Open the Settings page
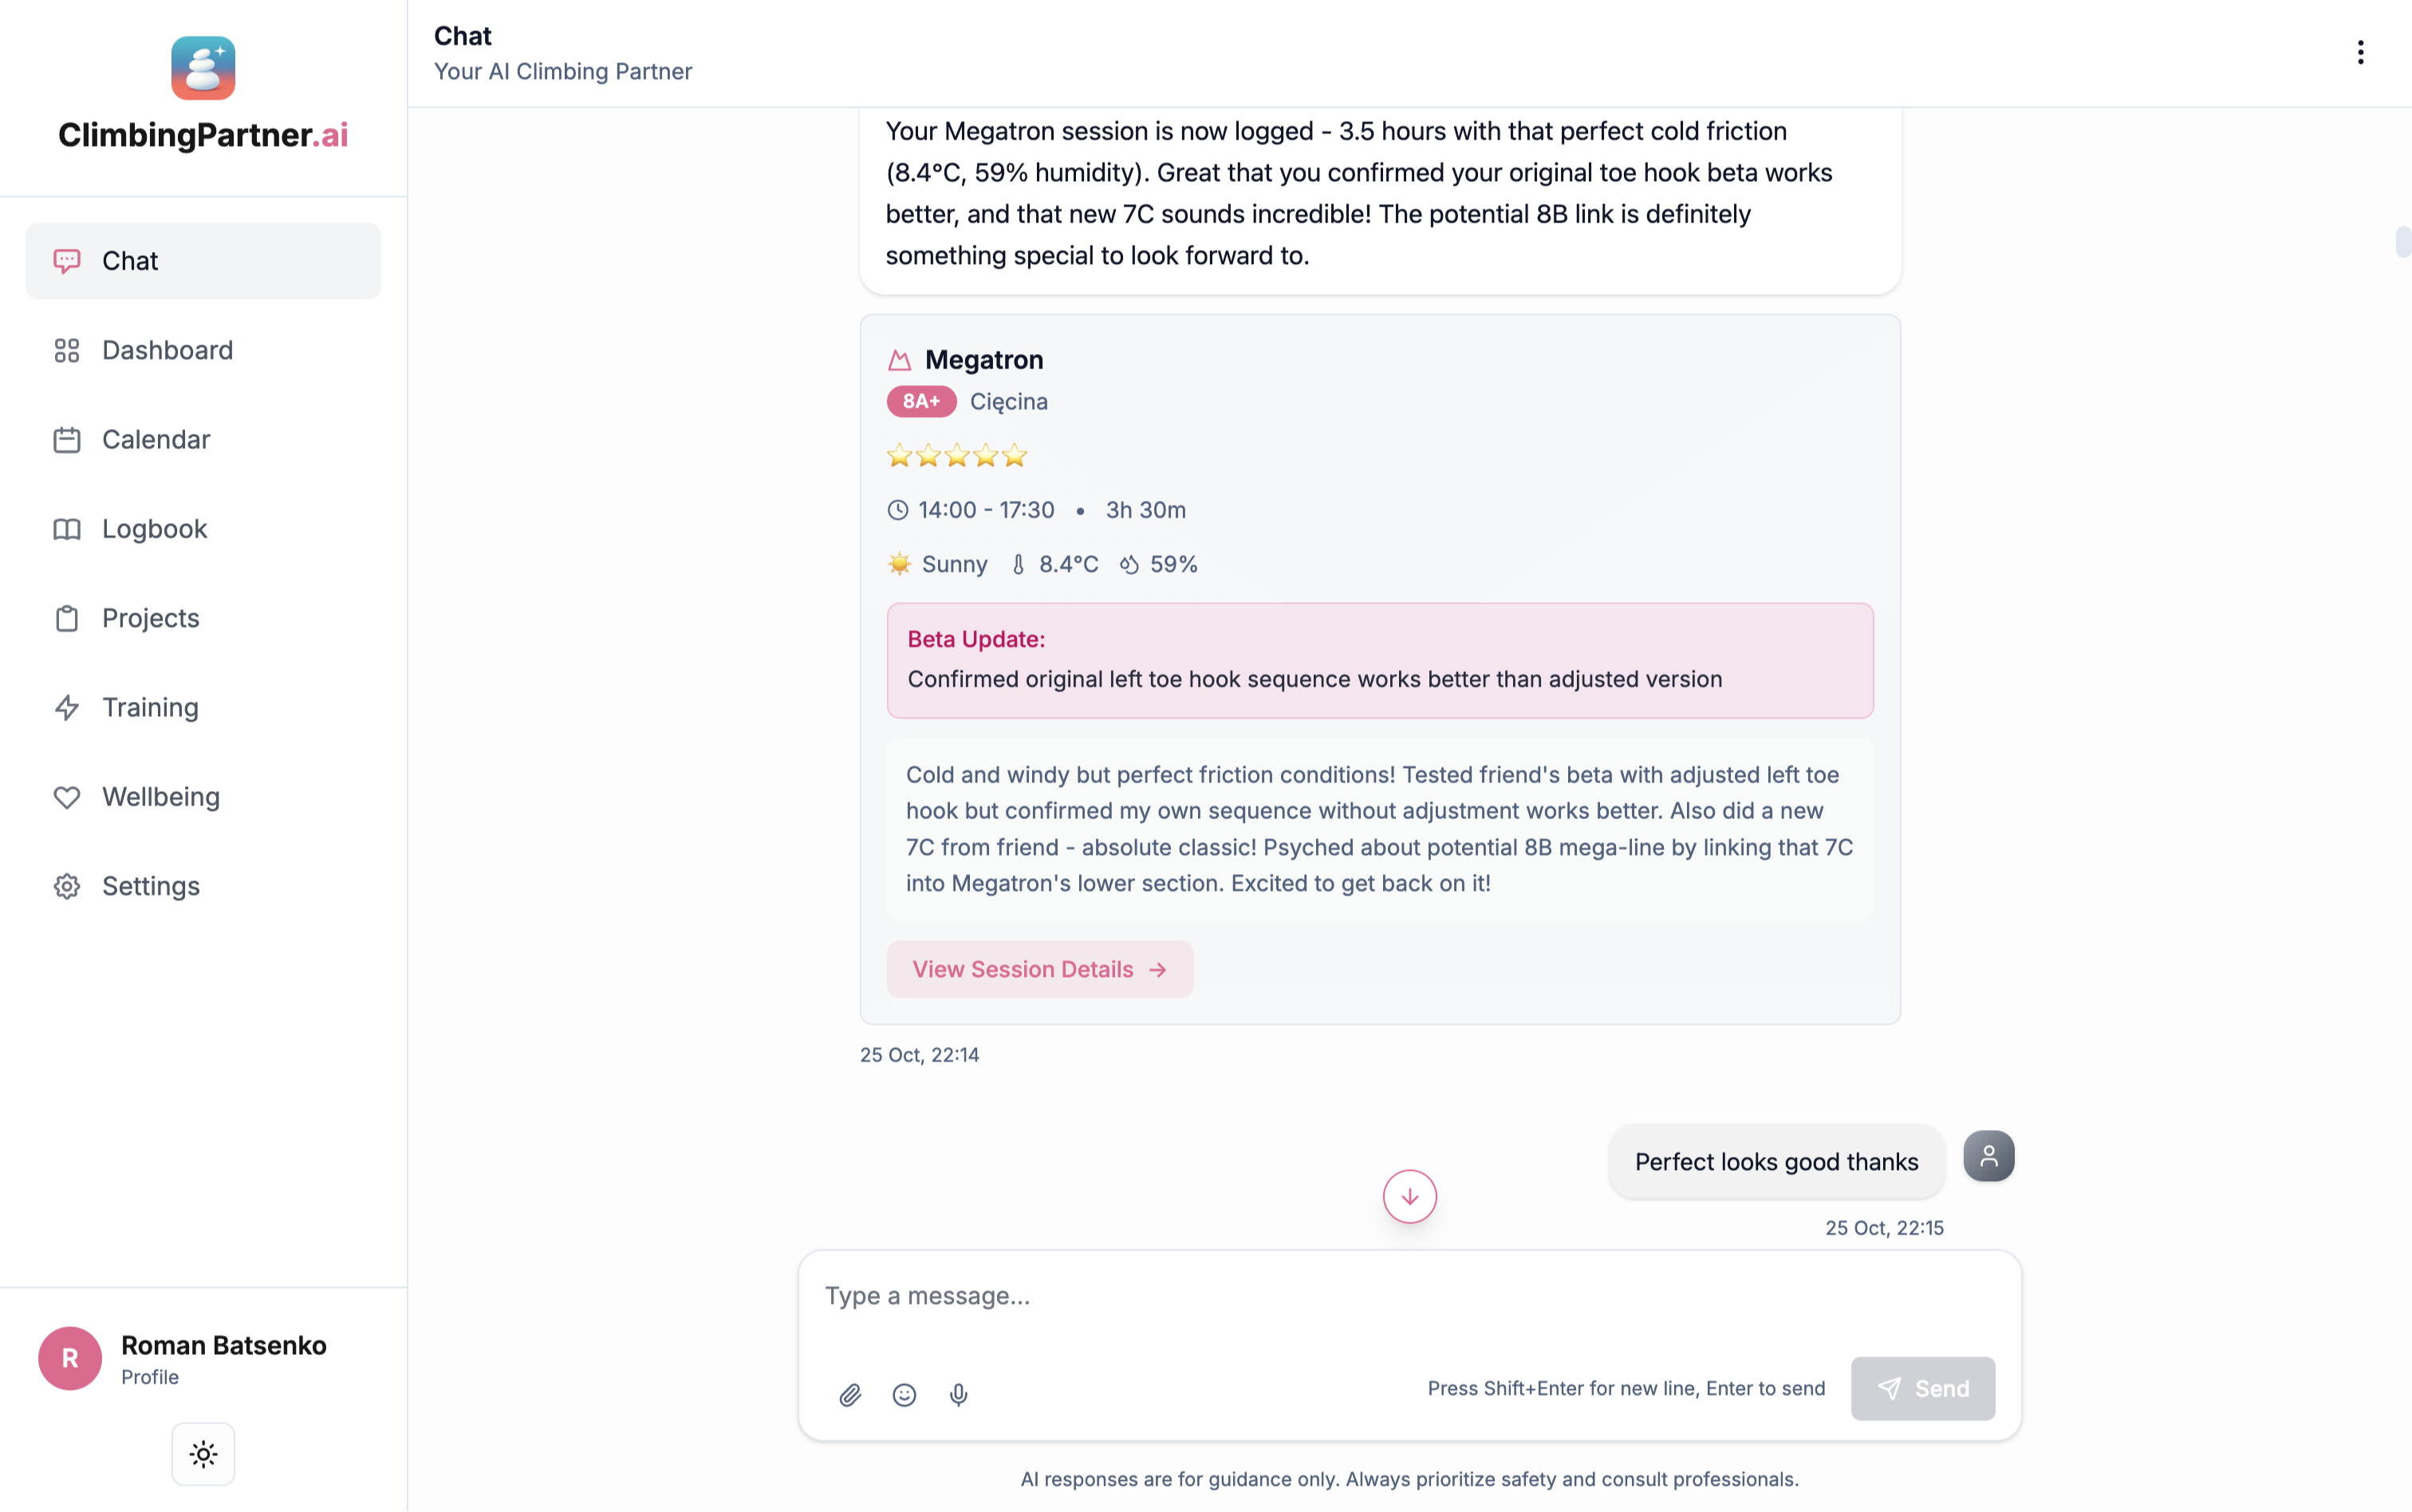This screenshot has height=1512, width=2412. tap(150, 886)
